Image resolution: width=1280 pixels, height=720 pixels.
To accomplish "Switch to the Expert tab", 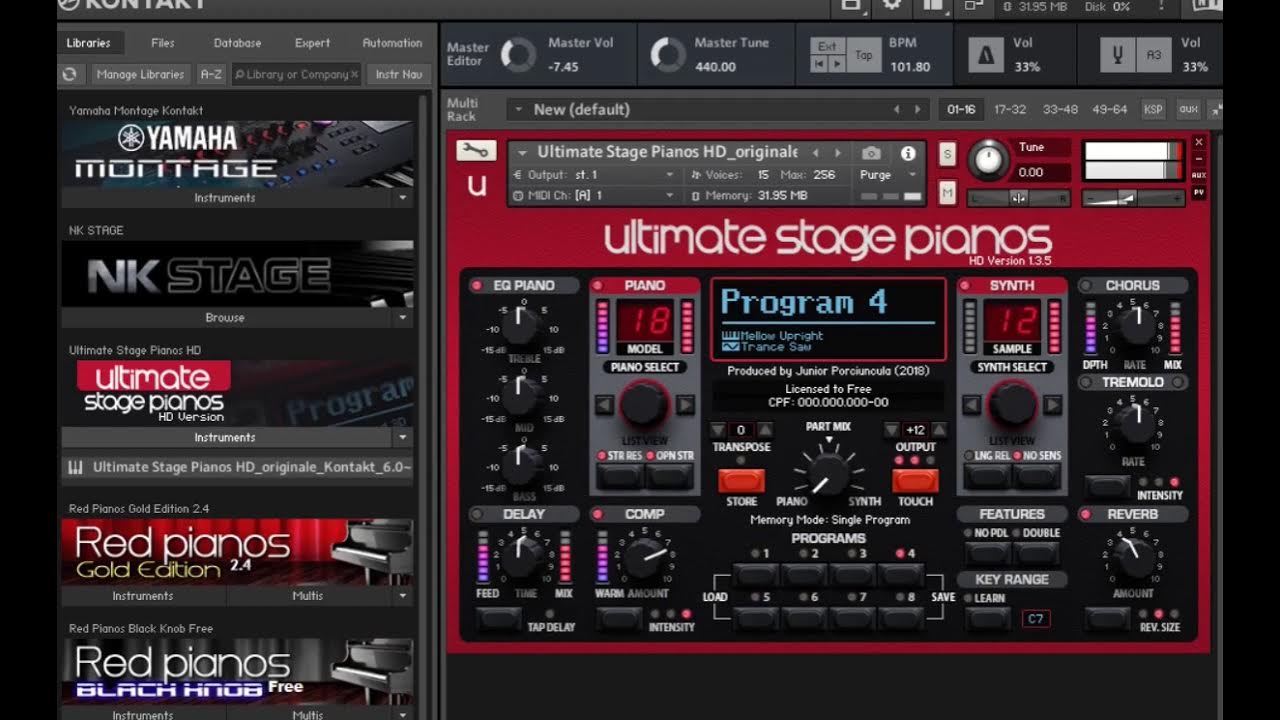I will [312, 43].
